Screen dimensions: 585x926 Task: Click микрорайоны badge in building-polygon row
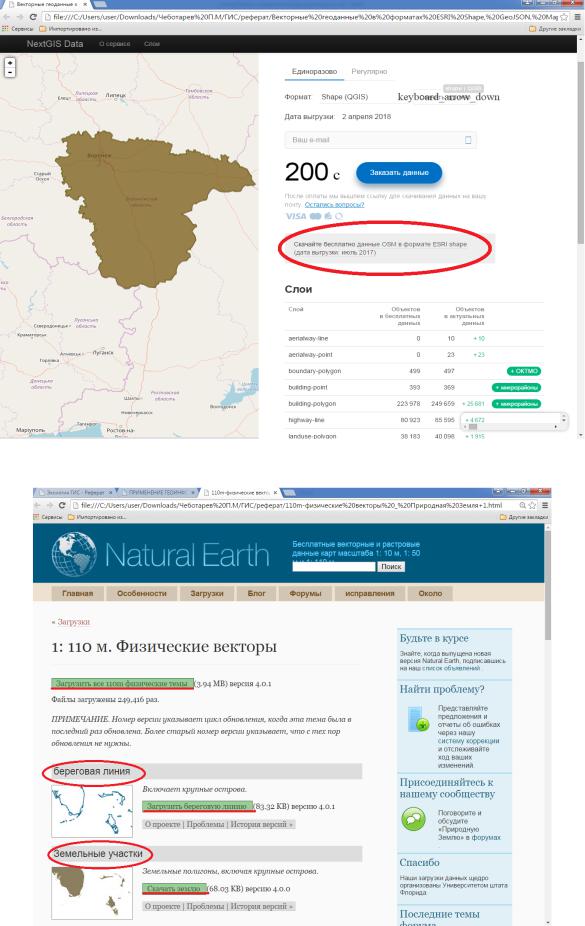click(517, 404)
